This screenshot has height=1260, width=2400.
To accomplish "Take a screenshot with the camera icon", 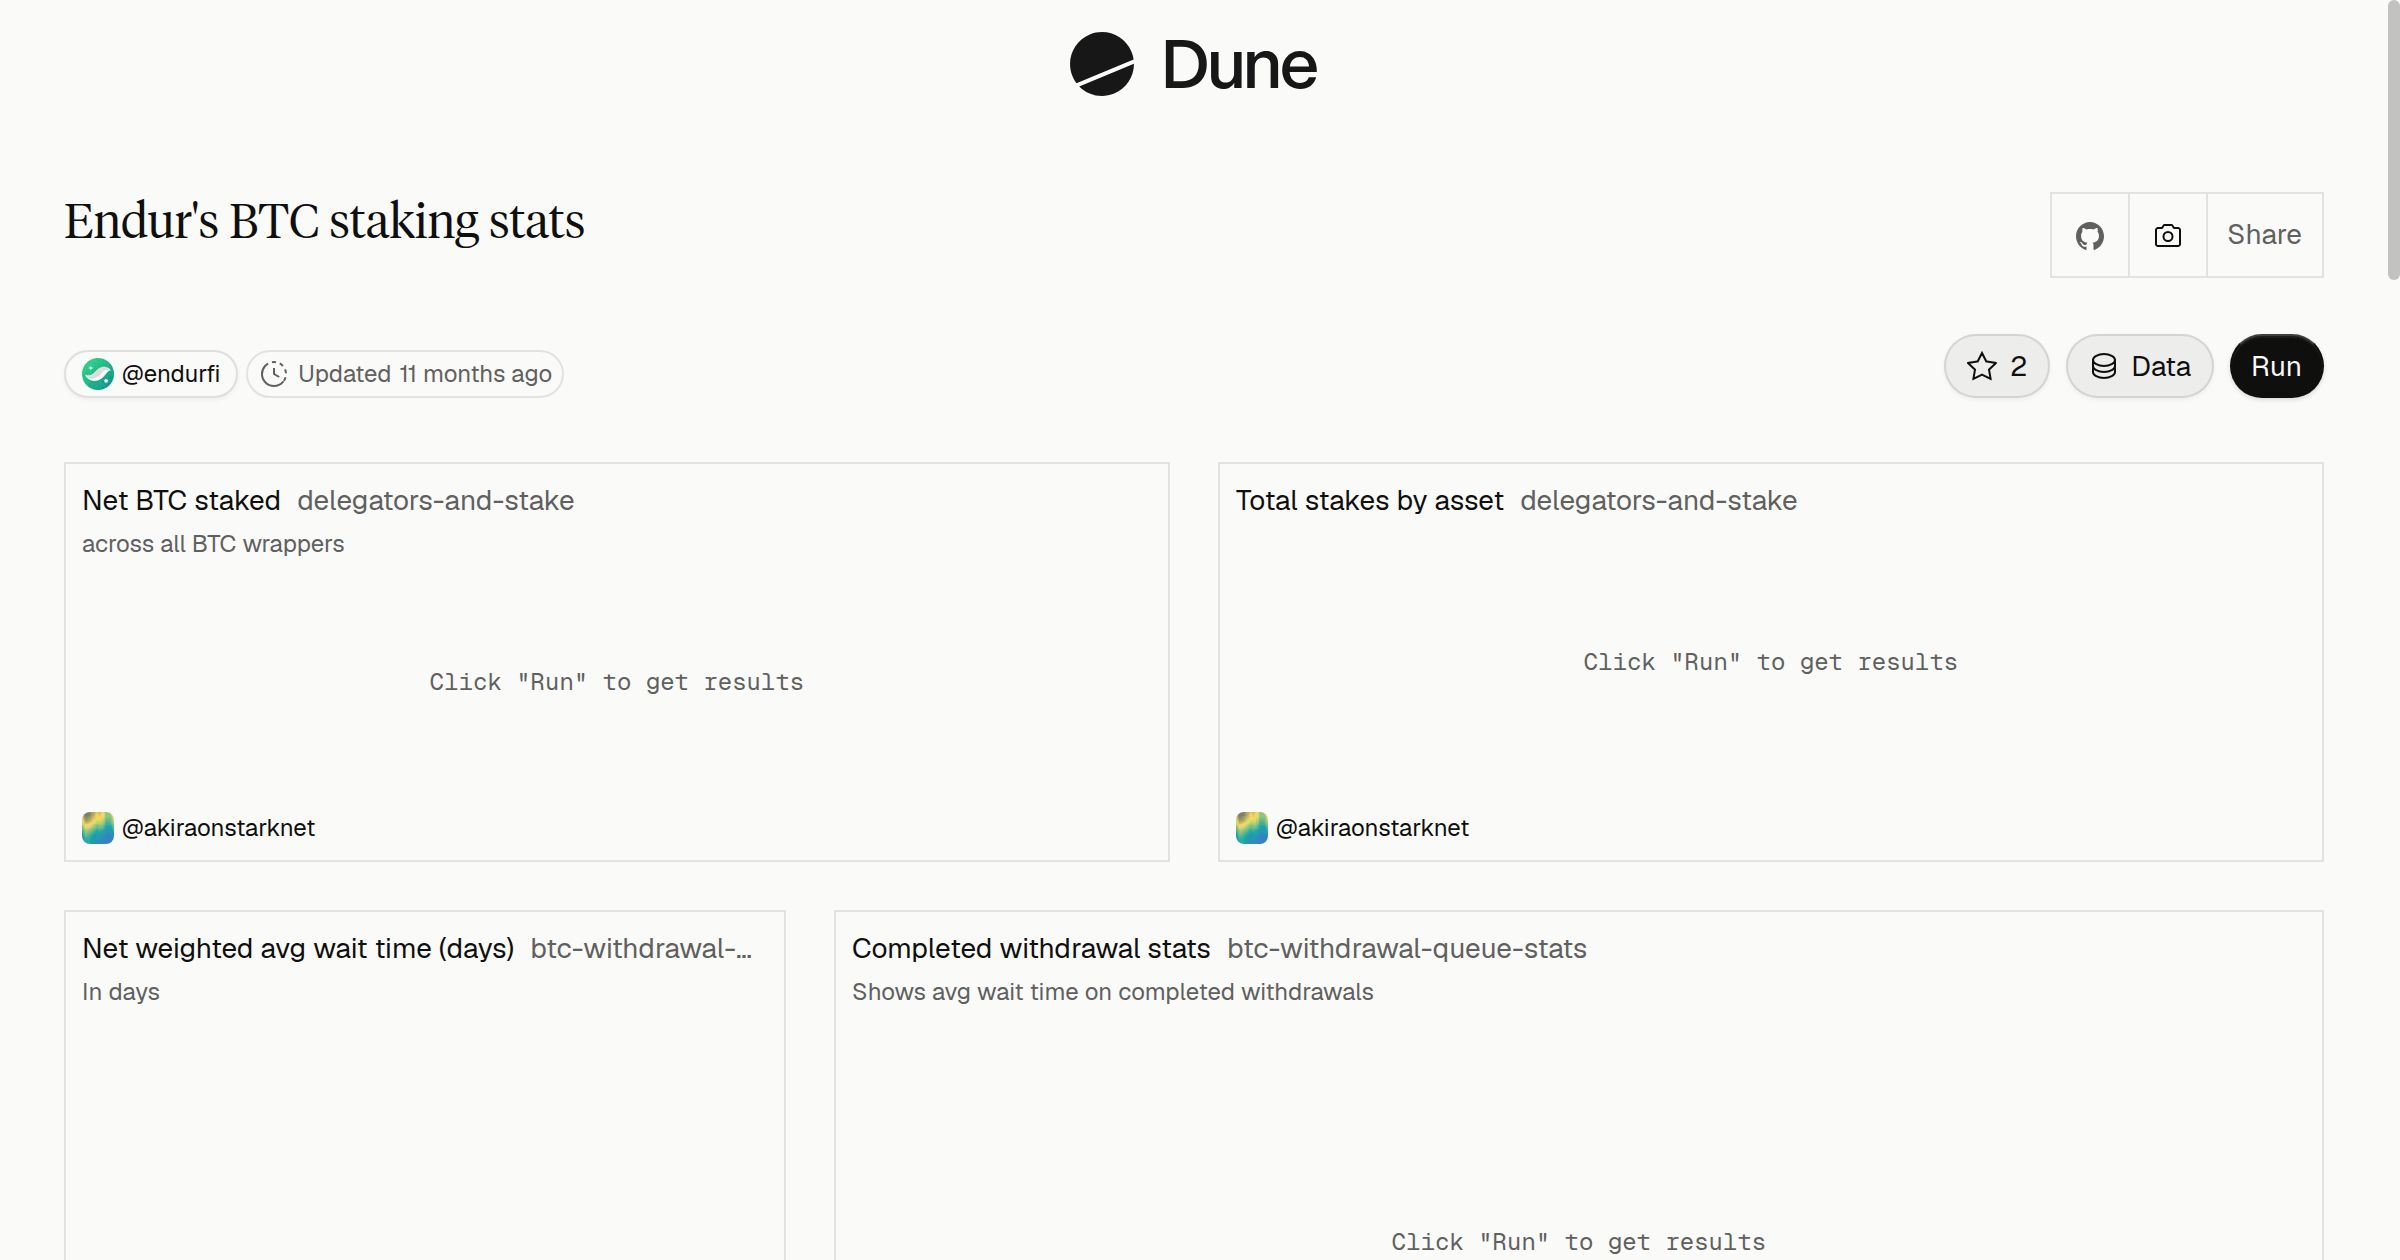I will [x=2168, y=235].
